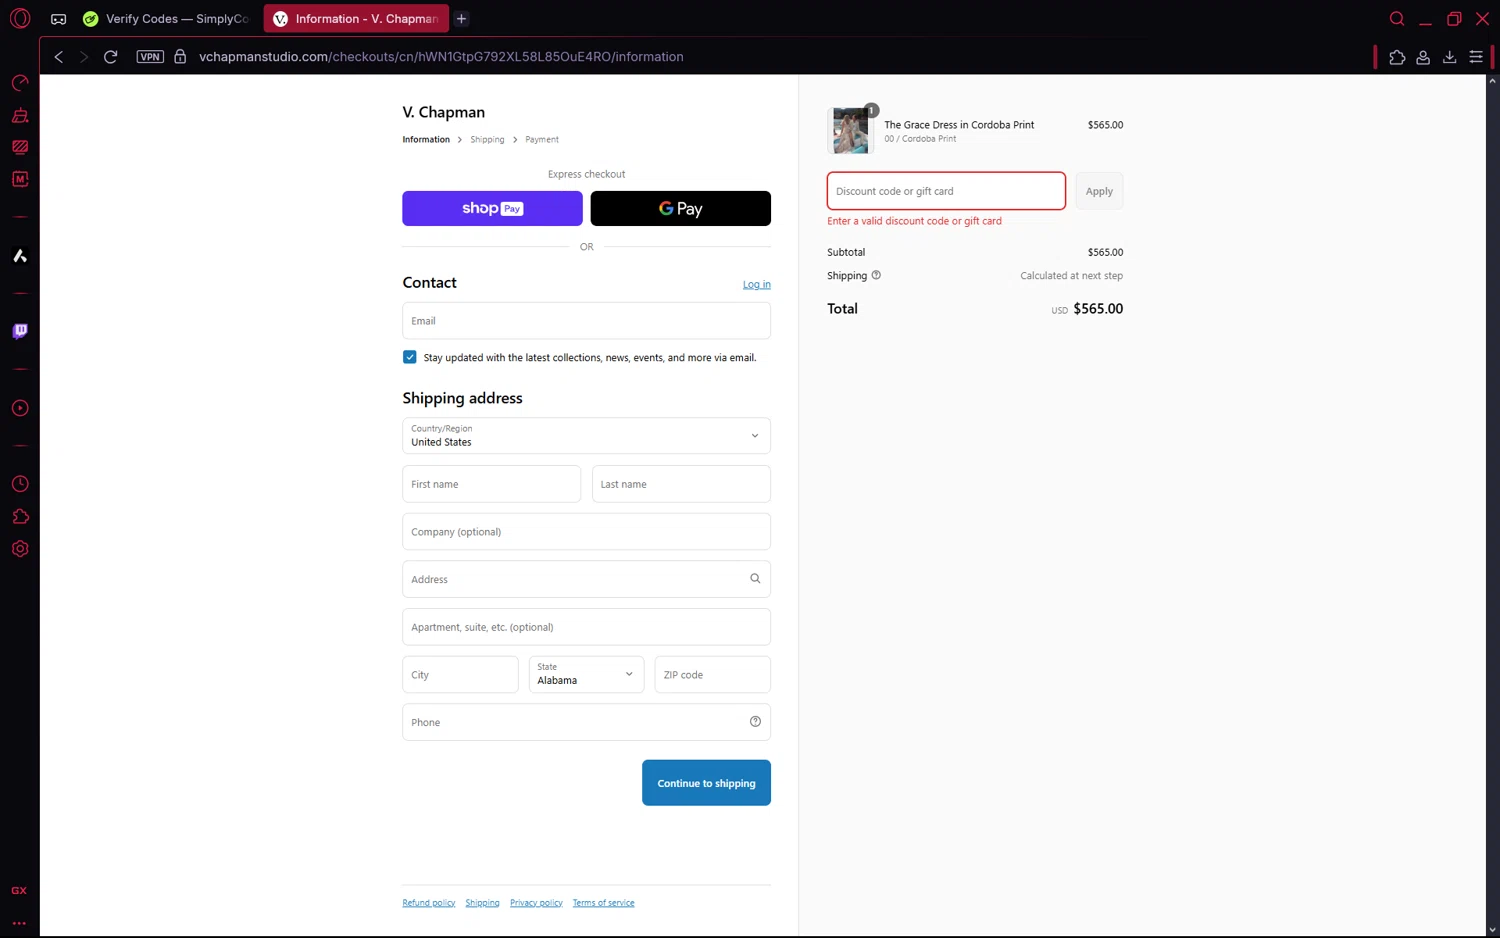
Task: Focus the First name field
Action: point(491,484)
